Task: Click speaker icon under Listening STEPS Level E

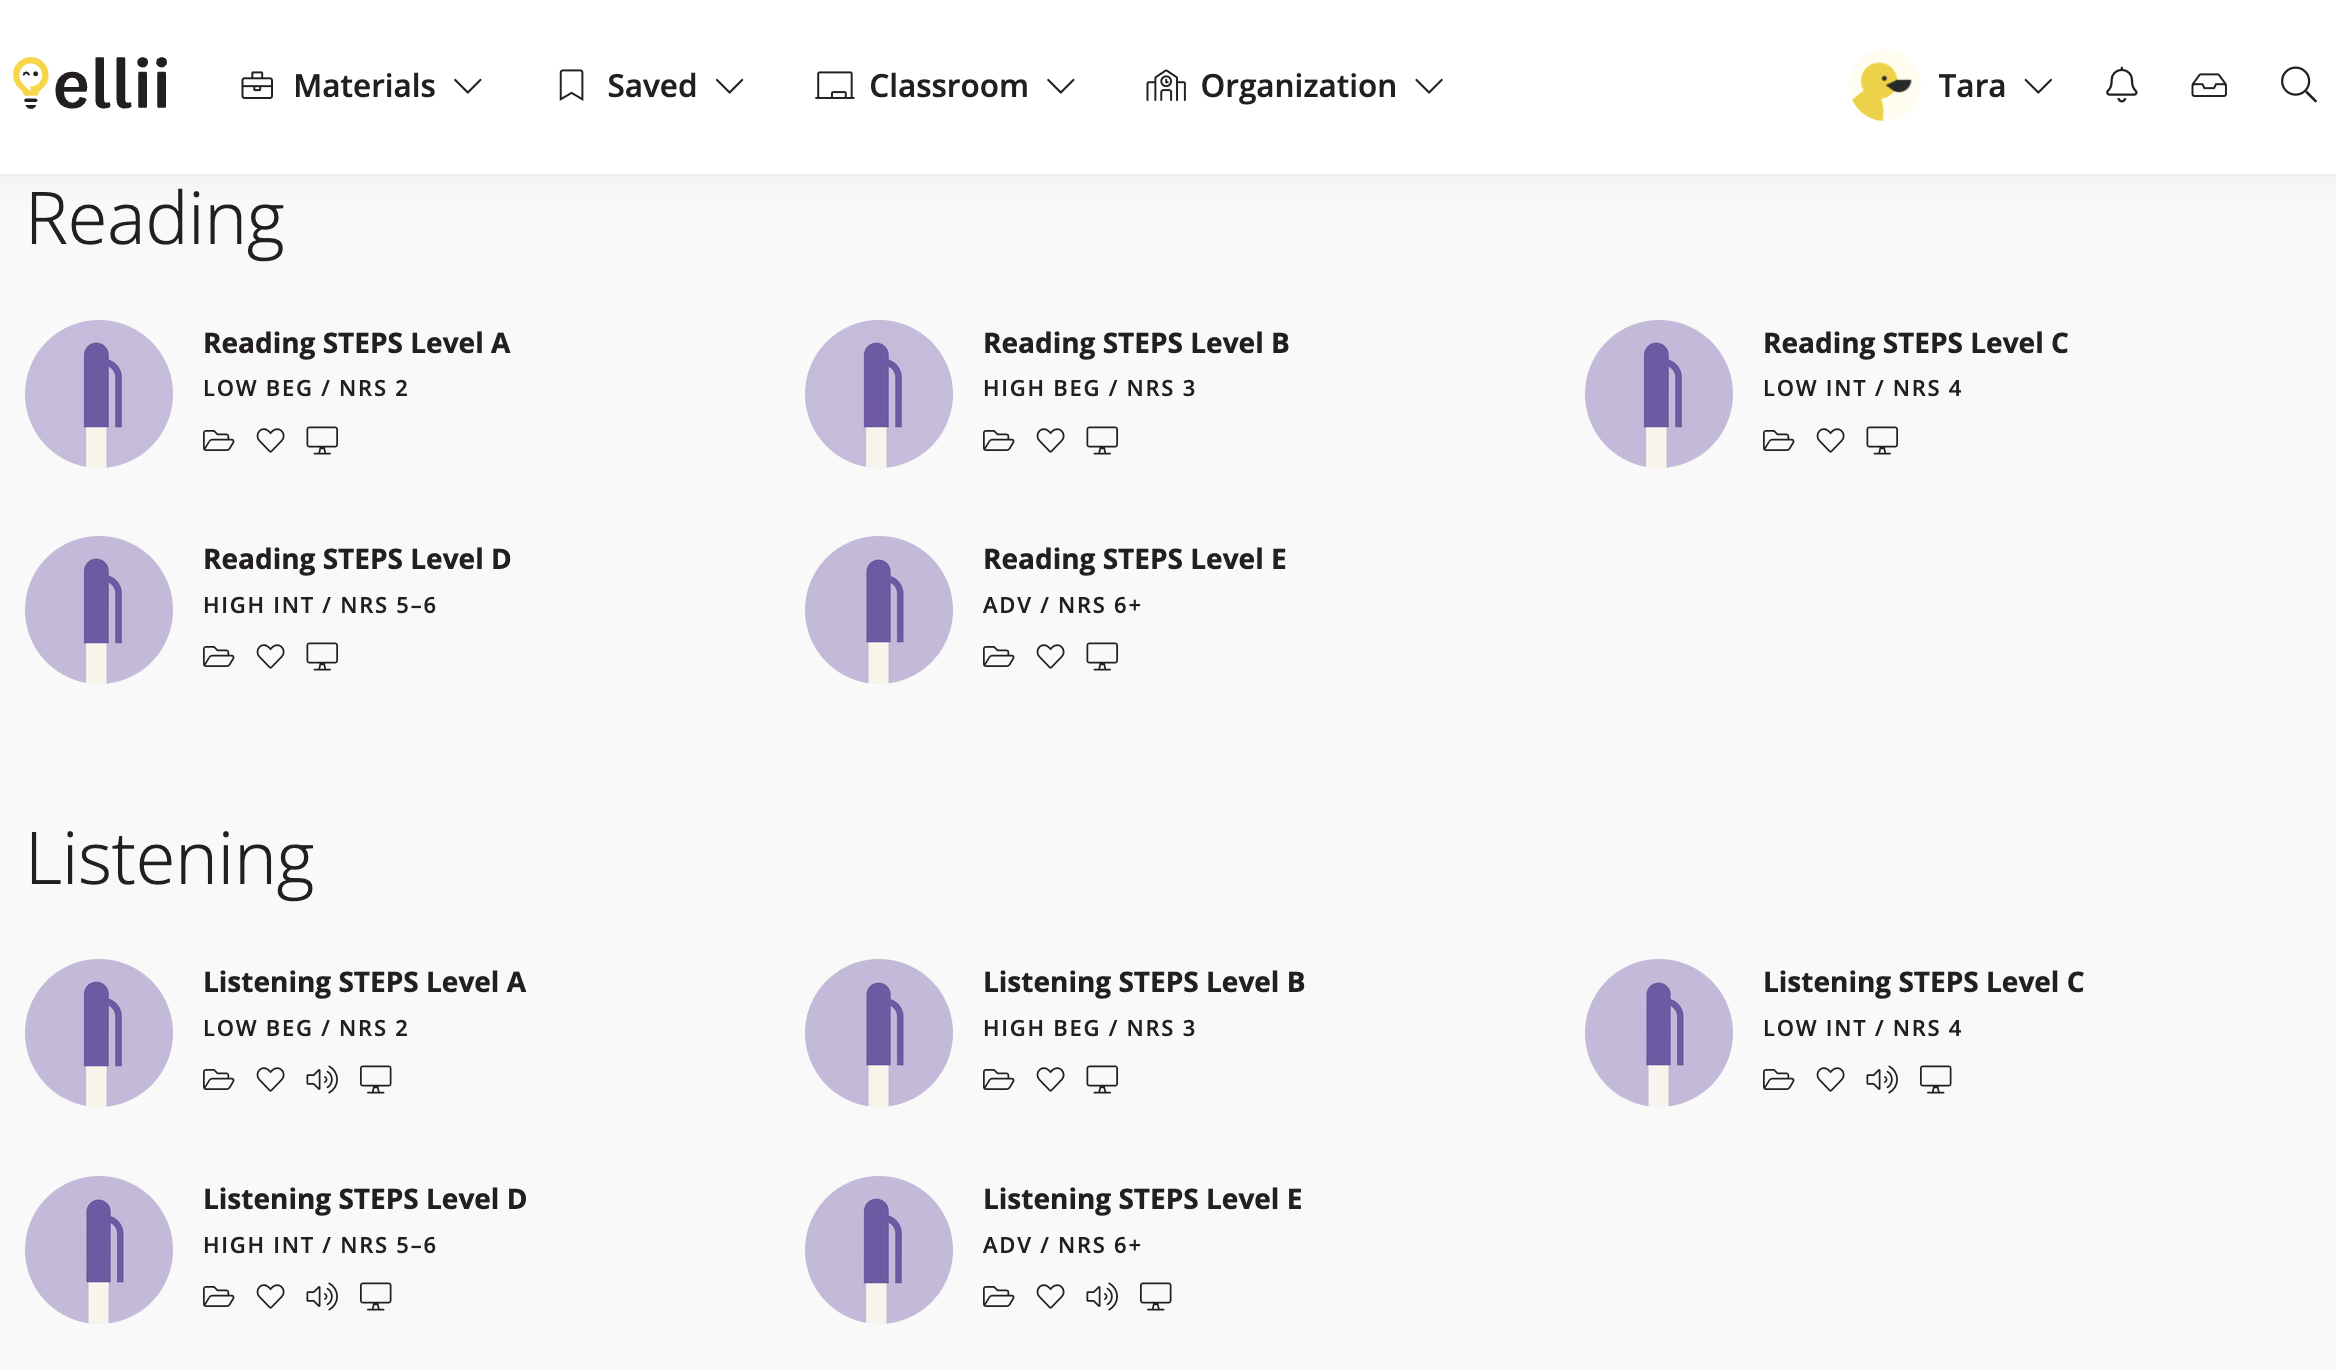Action: [x=1102, y=1297]
